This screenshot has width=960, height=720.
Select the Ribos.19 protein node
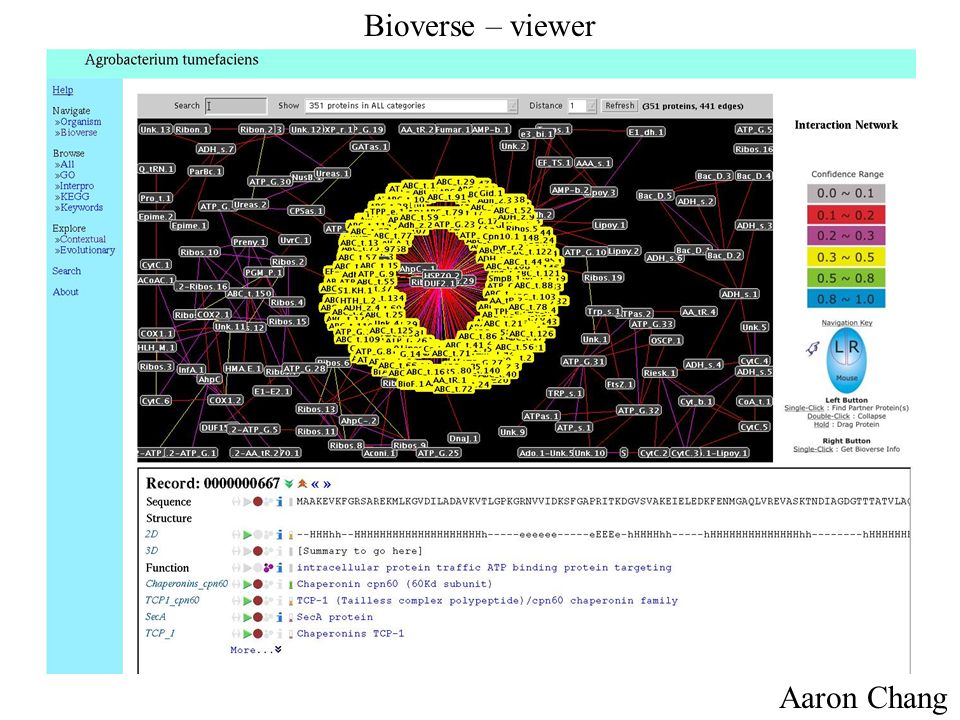click(x=604, y=277)
